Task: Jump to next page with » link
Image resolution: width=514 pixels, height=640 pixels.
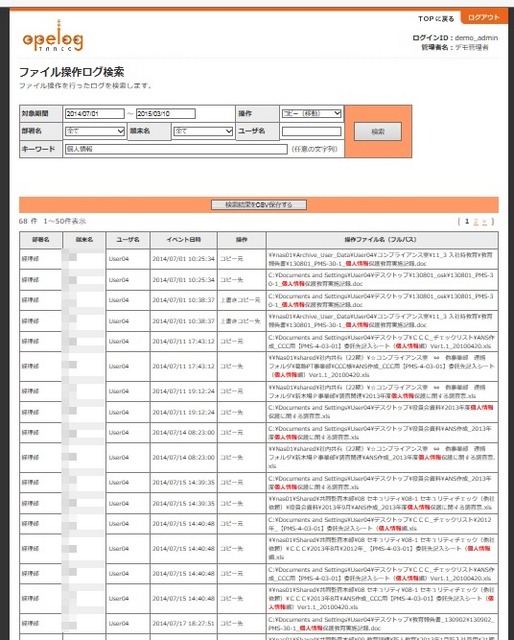Action: (485, 222)
